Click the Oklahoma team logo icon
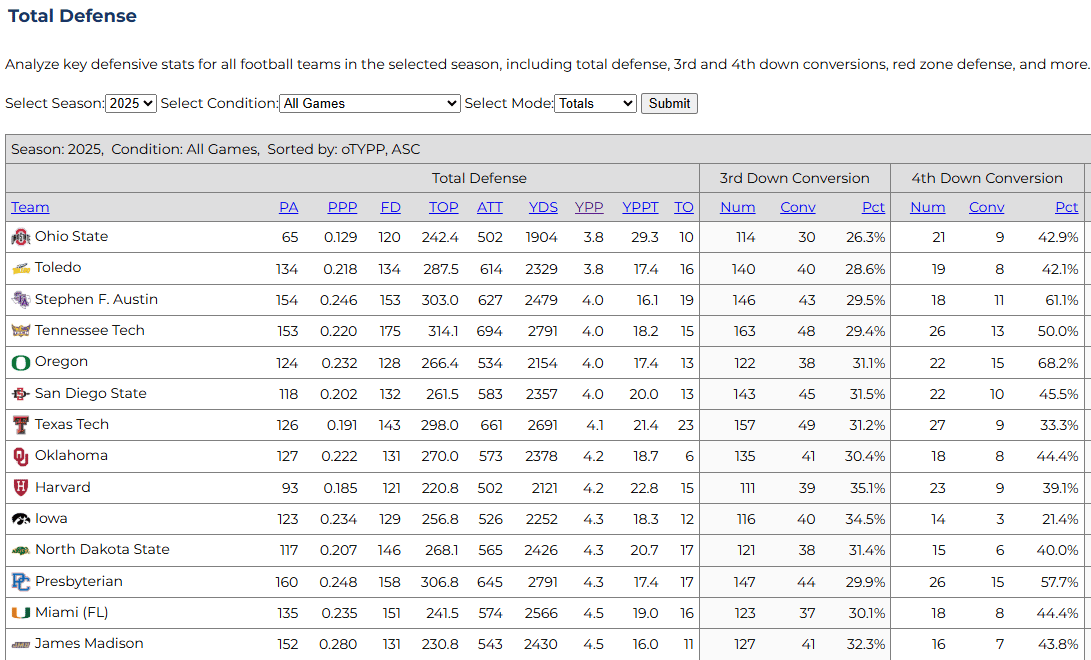Image resolution: width=1091 pixels, height=660 pixels. [x=20, y=456]
